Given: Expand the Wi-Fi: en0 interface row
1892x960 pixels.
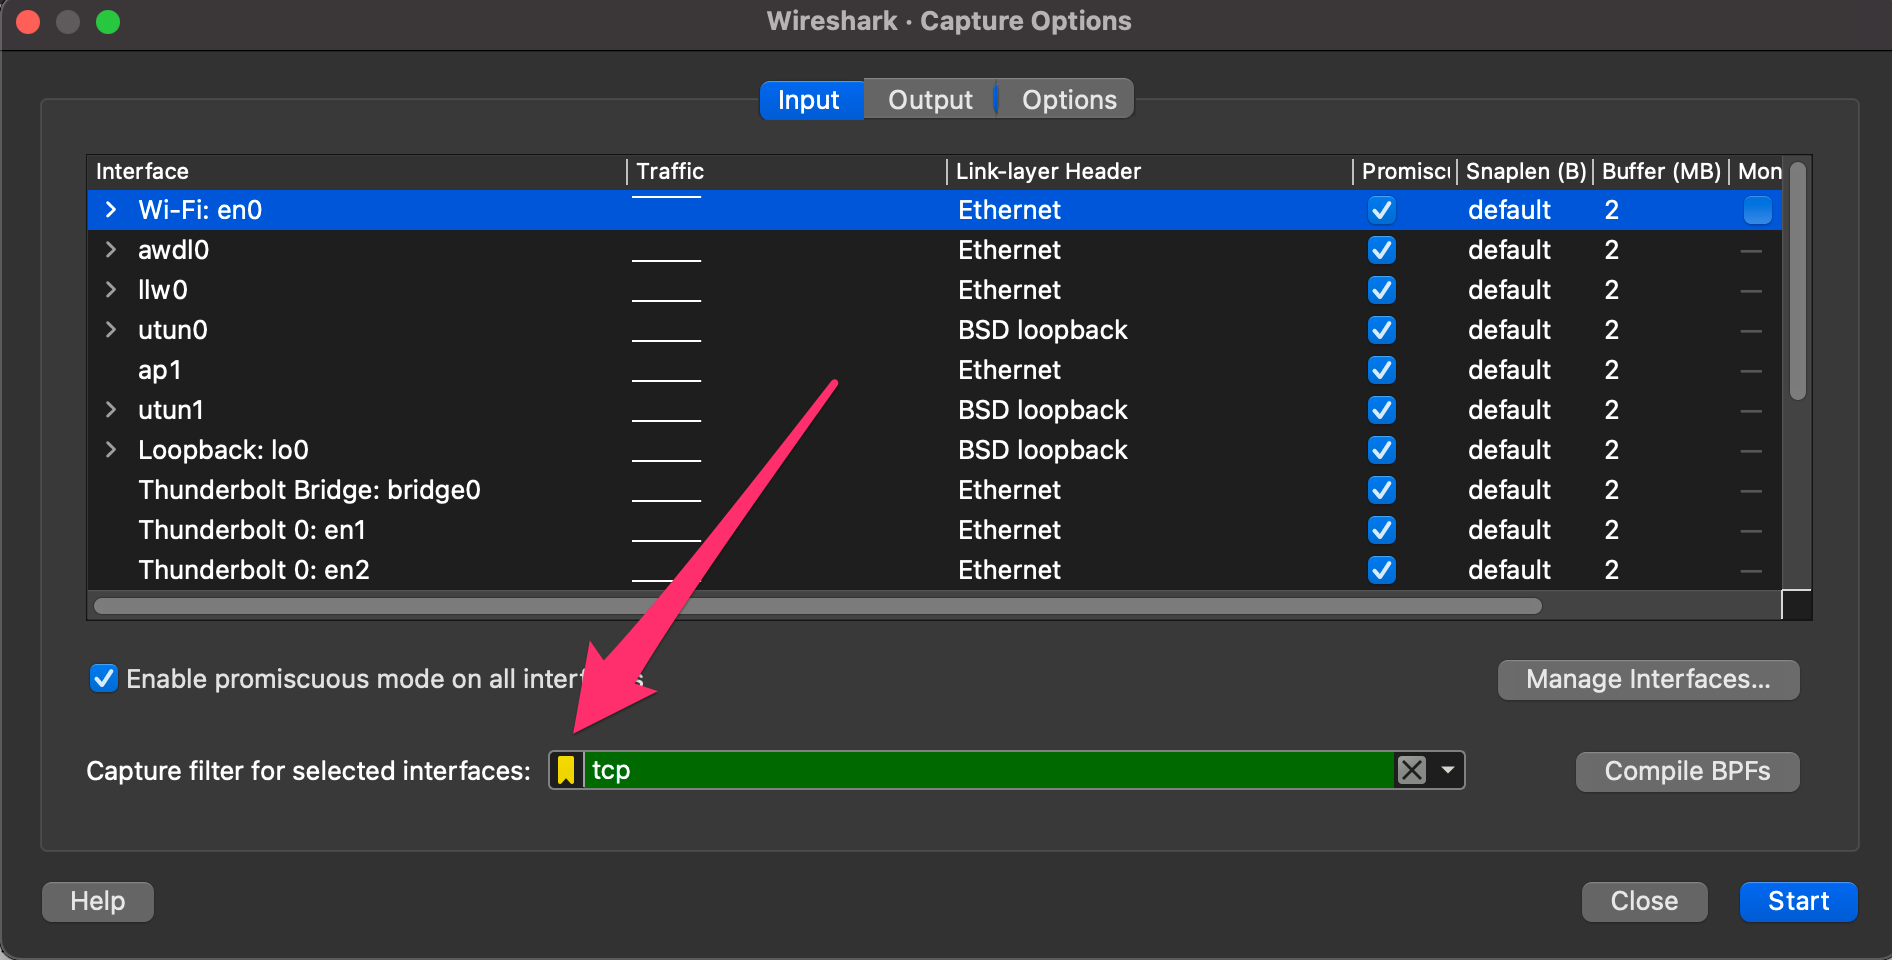Looking at the screenshot, I should tap(111, 210).
